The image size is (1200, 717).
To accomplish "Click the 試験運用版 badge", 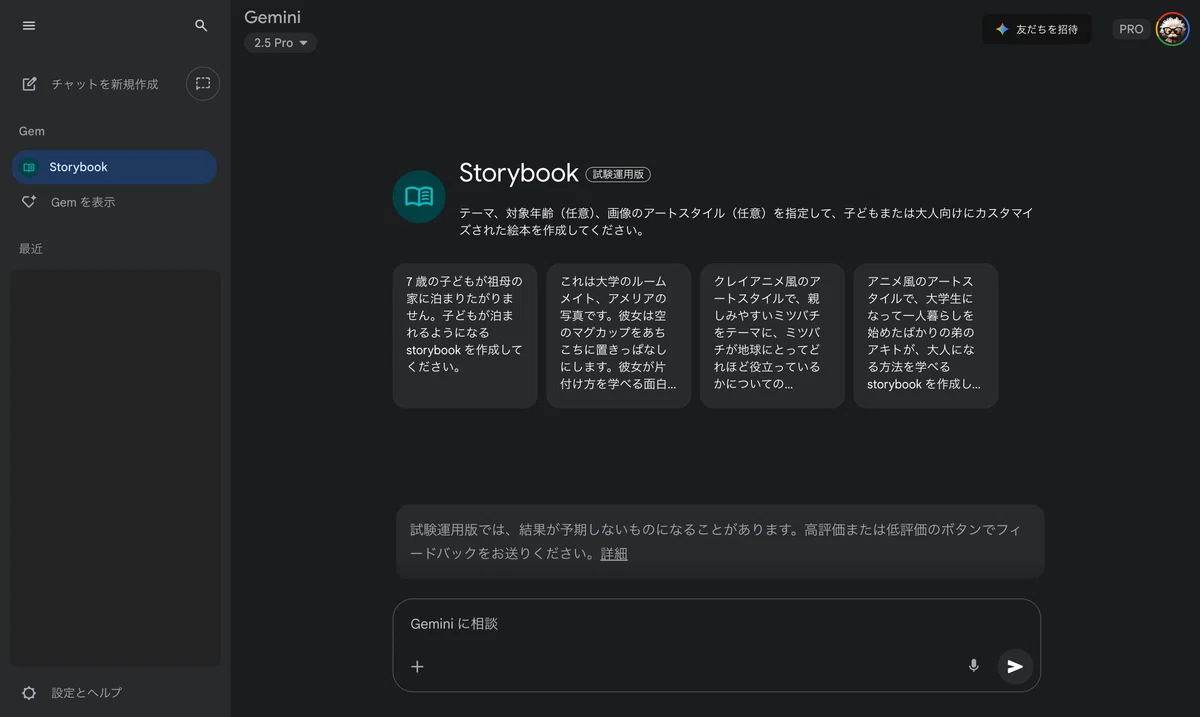I will pyautogui.click(x=618, y=174).
